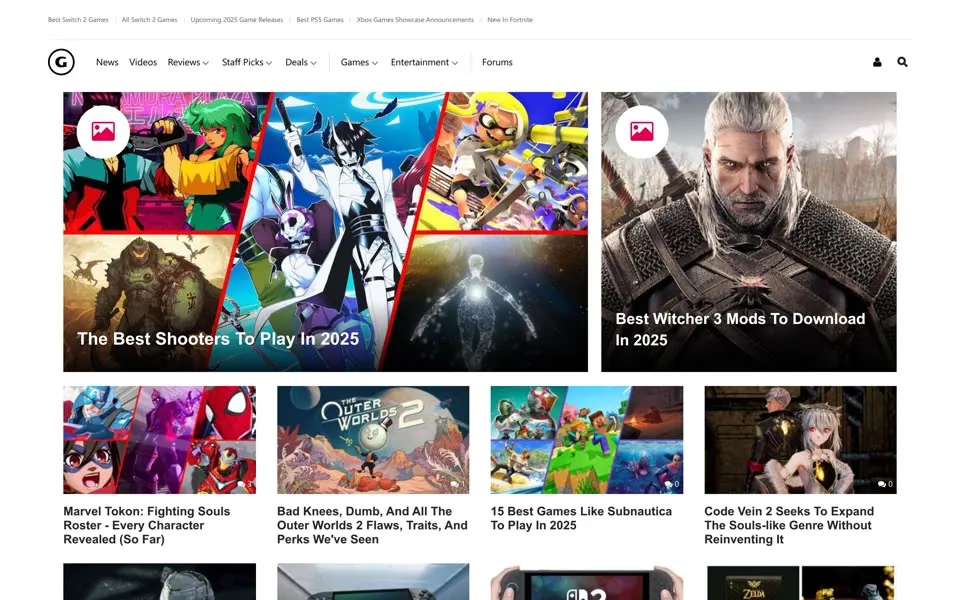
Task: Click the Subnautica-like games collage thumbnail
Action: [x=587, y=440]
